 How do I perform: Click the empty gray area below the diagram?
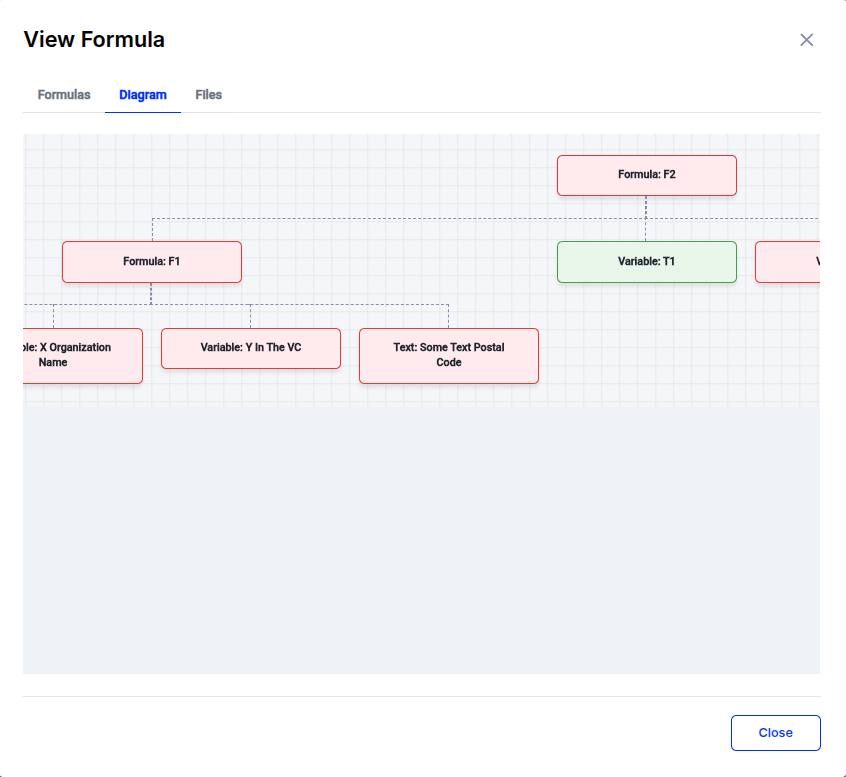coord(420,540)
